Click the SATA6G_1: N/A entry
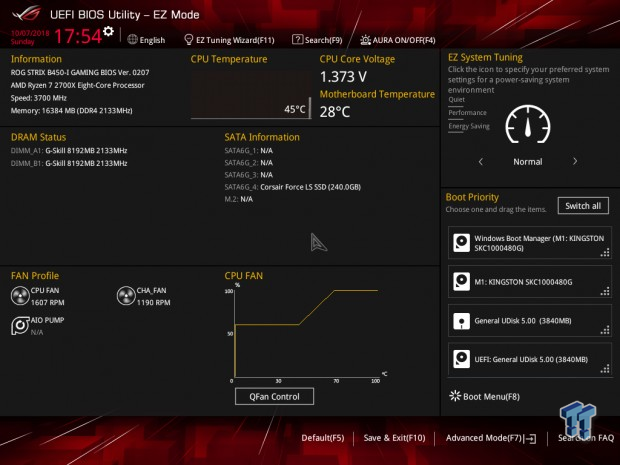620x465 pixels. 249,151
